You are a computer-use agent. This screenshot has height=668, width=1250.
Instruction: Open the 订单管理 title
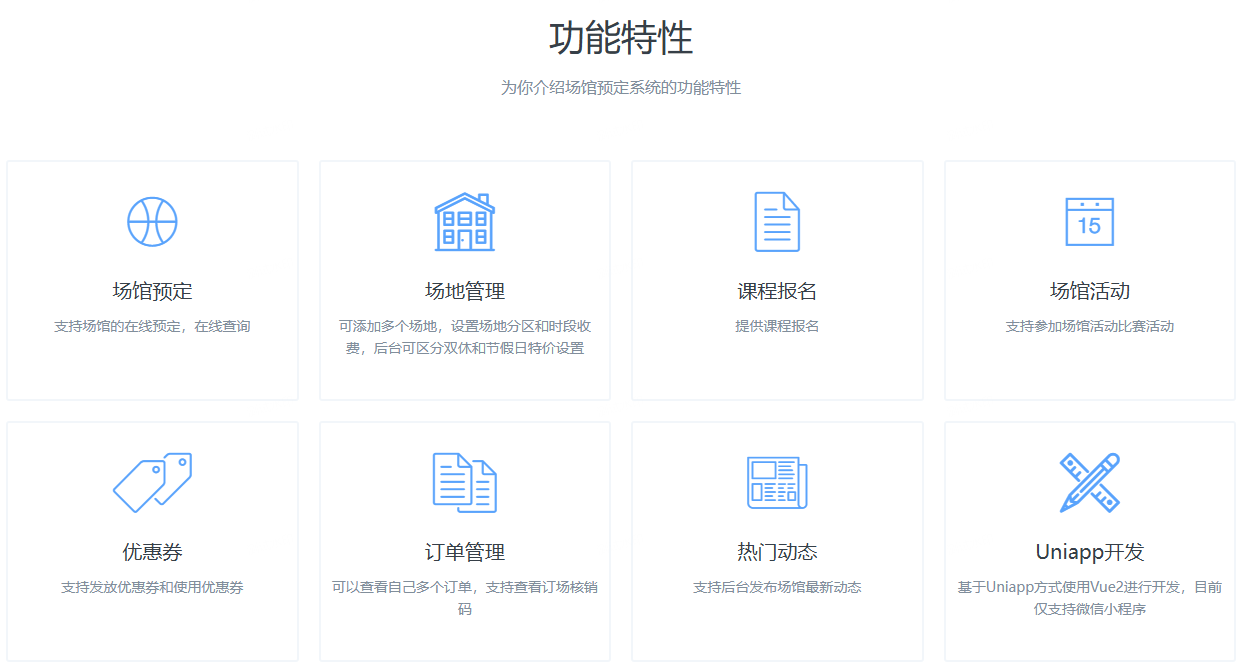click(x=464, y=552)
